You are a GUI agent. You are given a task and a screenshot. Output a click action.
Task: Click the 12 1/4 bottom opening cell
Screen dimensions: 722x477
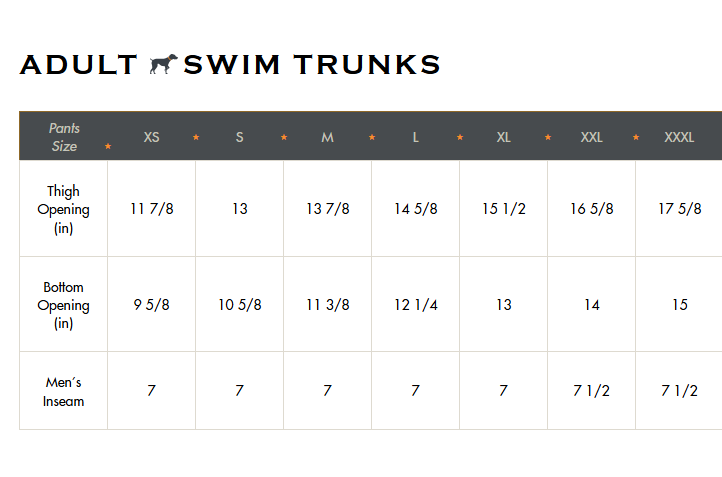415,304
